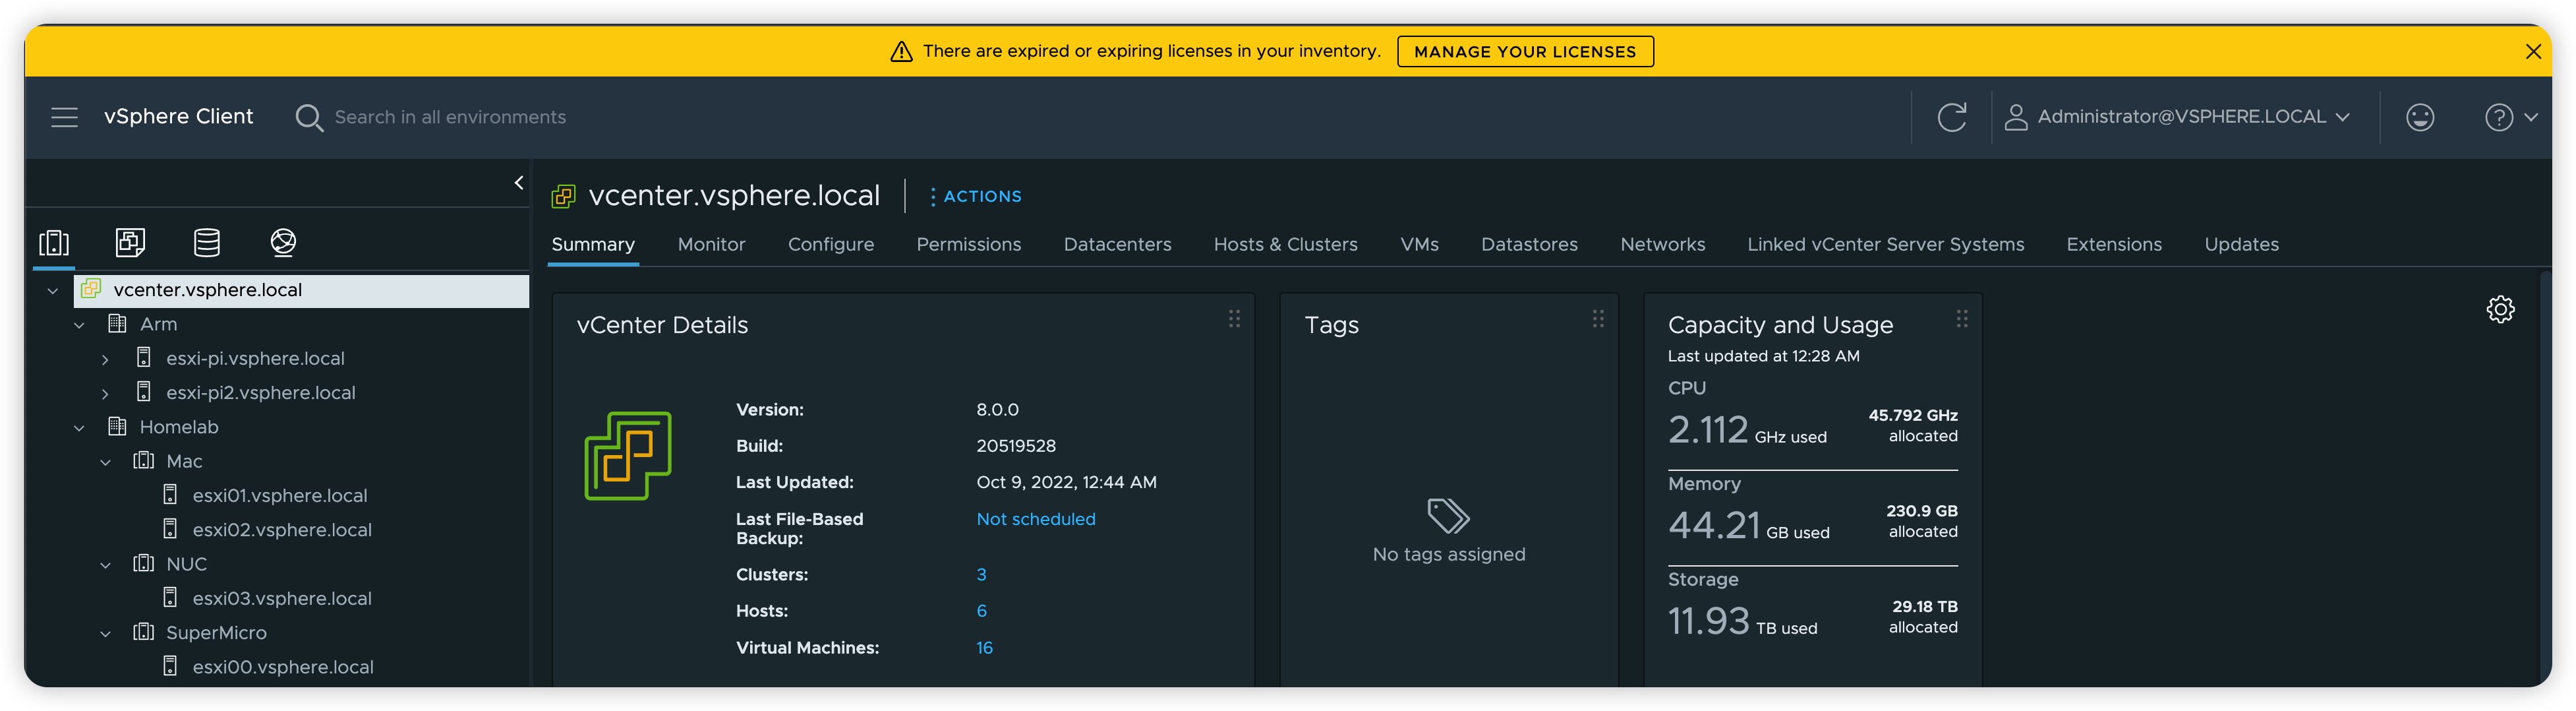Click the Mac cluster icon
2576x711 pixels.
tap(144, 460)
